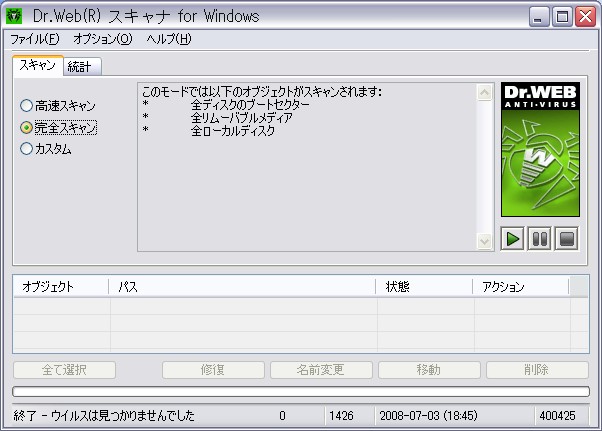Click the Dr.Web spider icon in title bar
The height and width of the screenshot is (431, 602).
14,16
